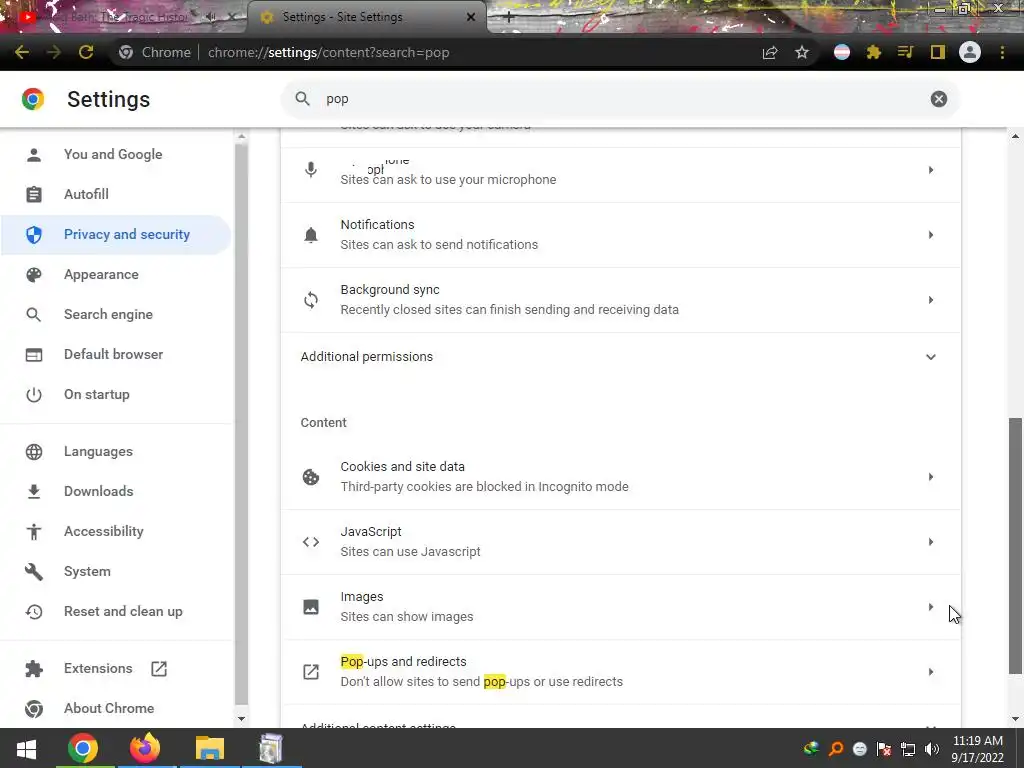Toggle the side panel icon
This screenshot has height=768, width=1024.
(x=938, y=52)
